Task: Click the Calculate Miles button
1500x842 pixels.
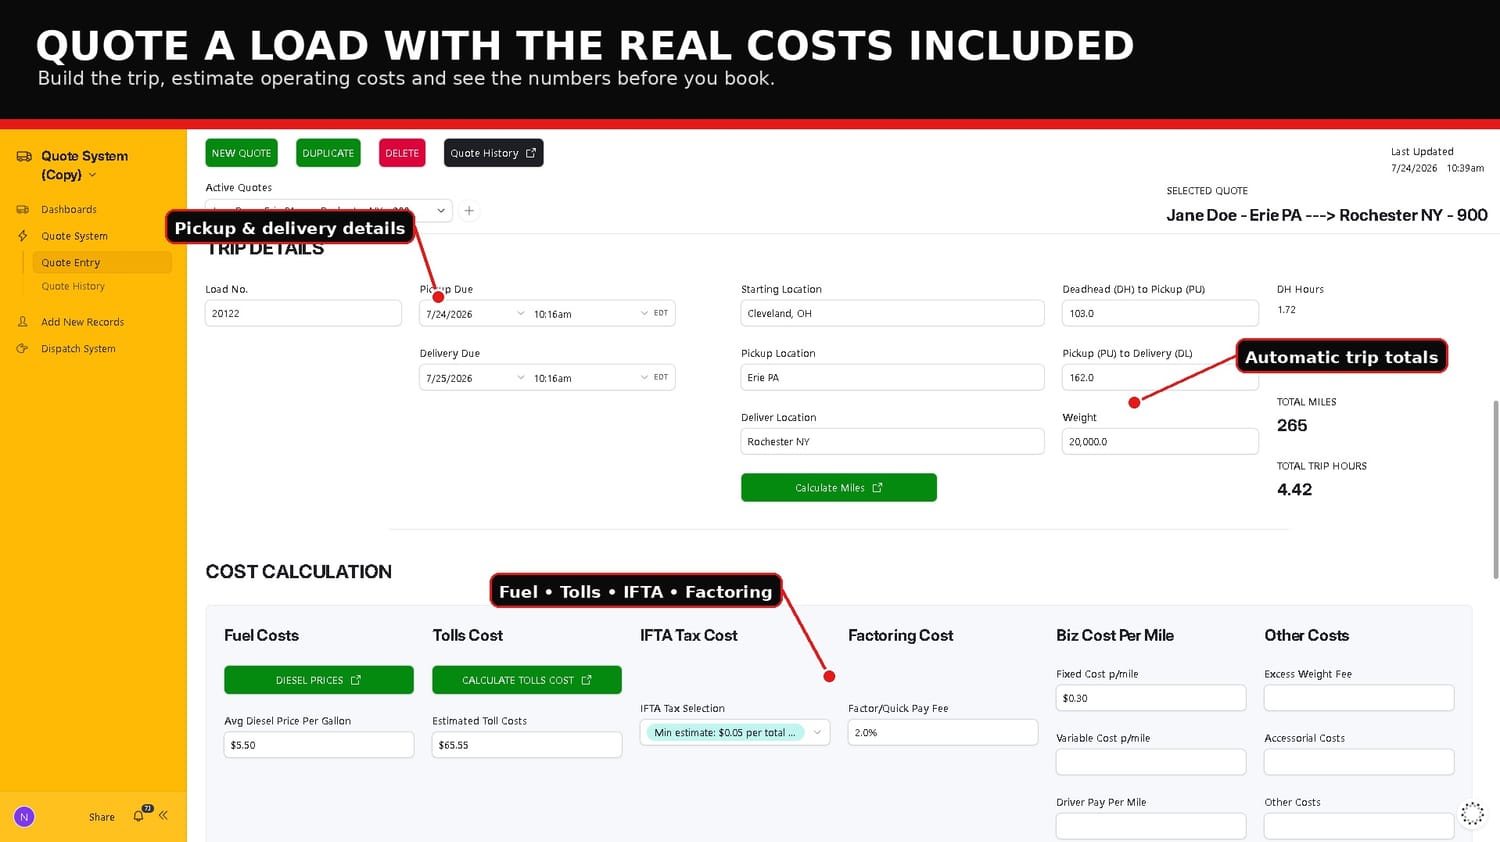Action: tap(839, 488)
